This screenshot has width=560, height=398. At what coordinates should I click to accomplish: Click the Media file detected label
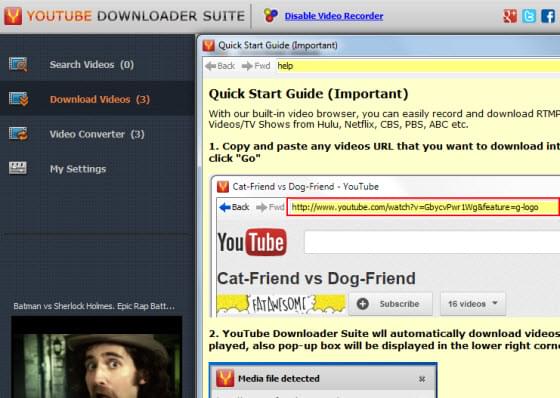[279, 379]
